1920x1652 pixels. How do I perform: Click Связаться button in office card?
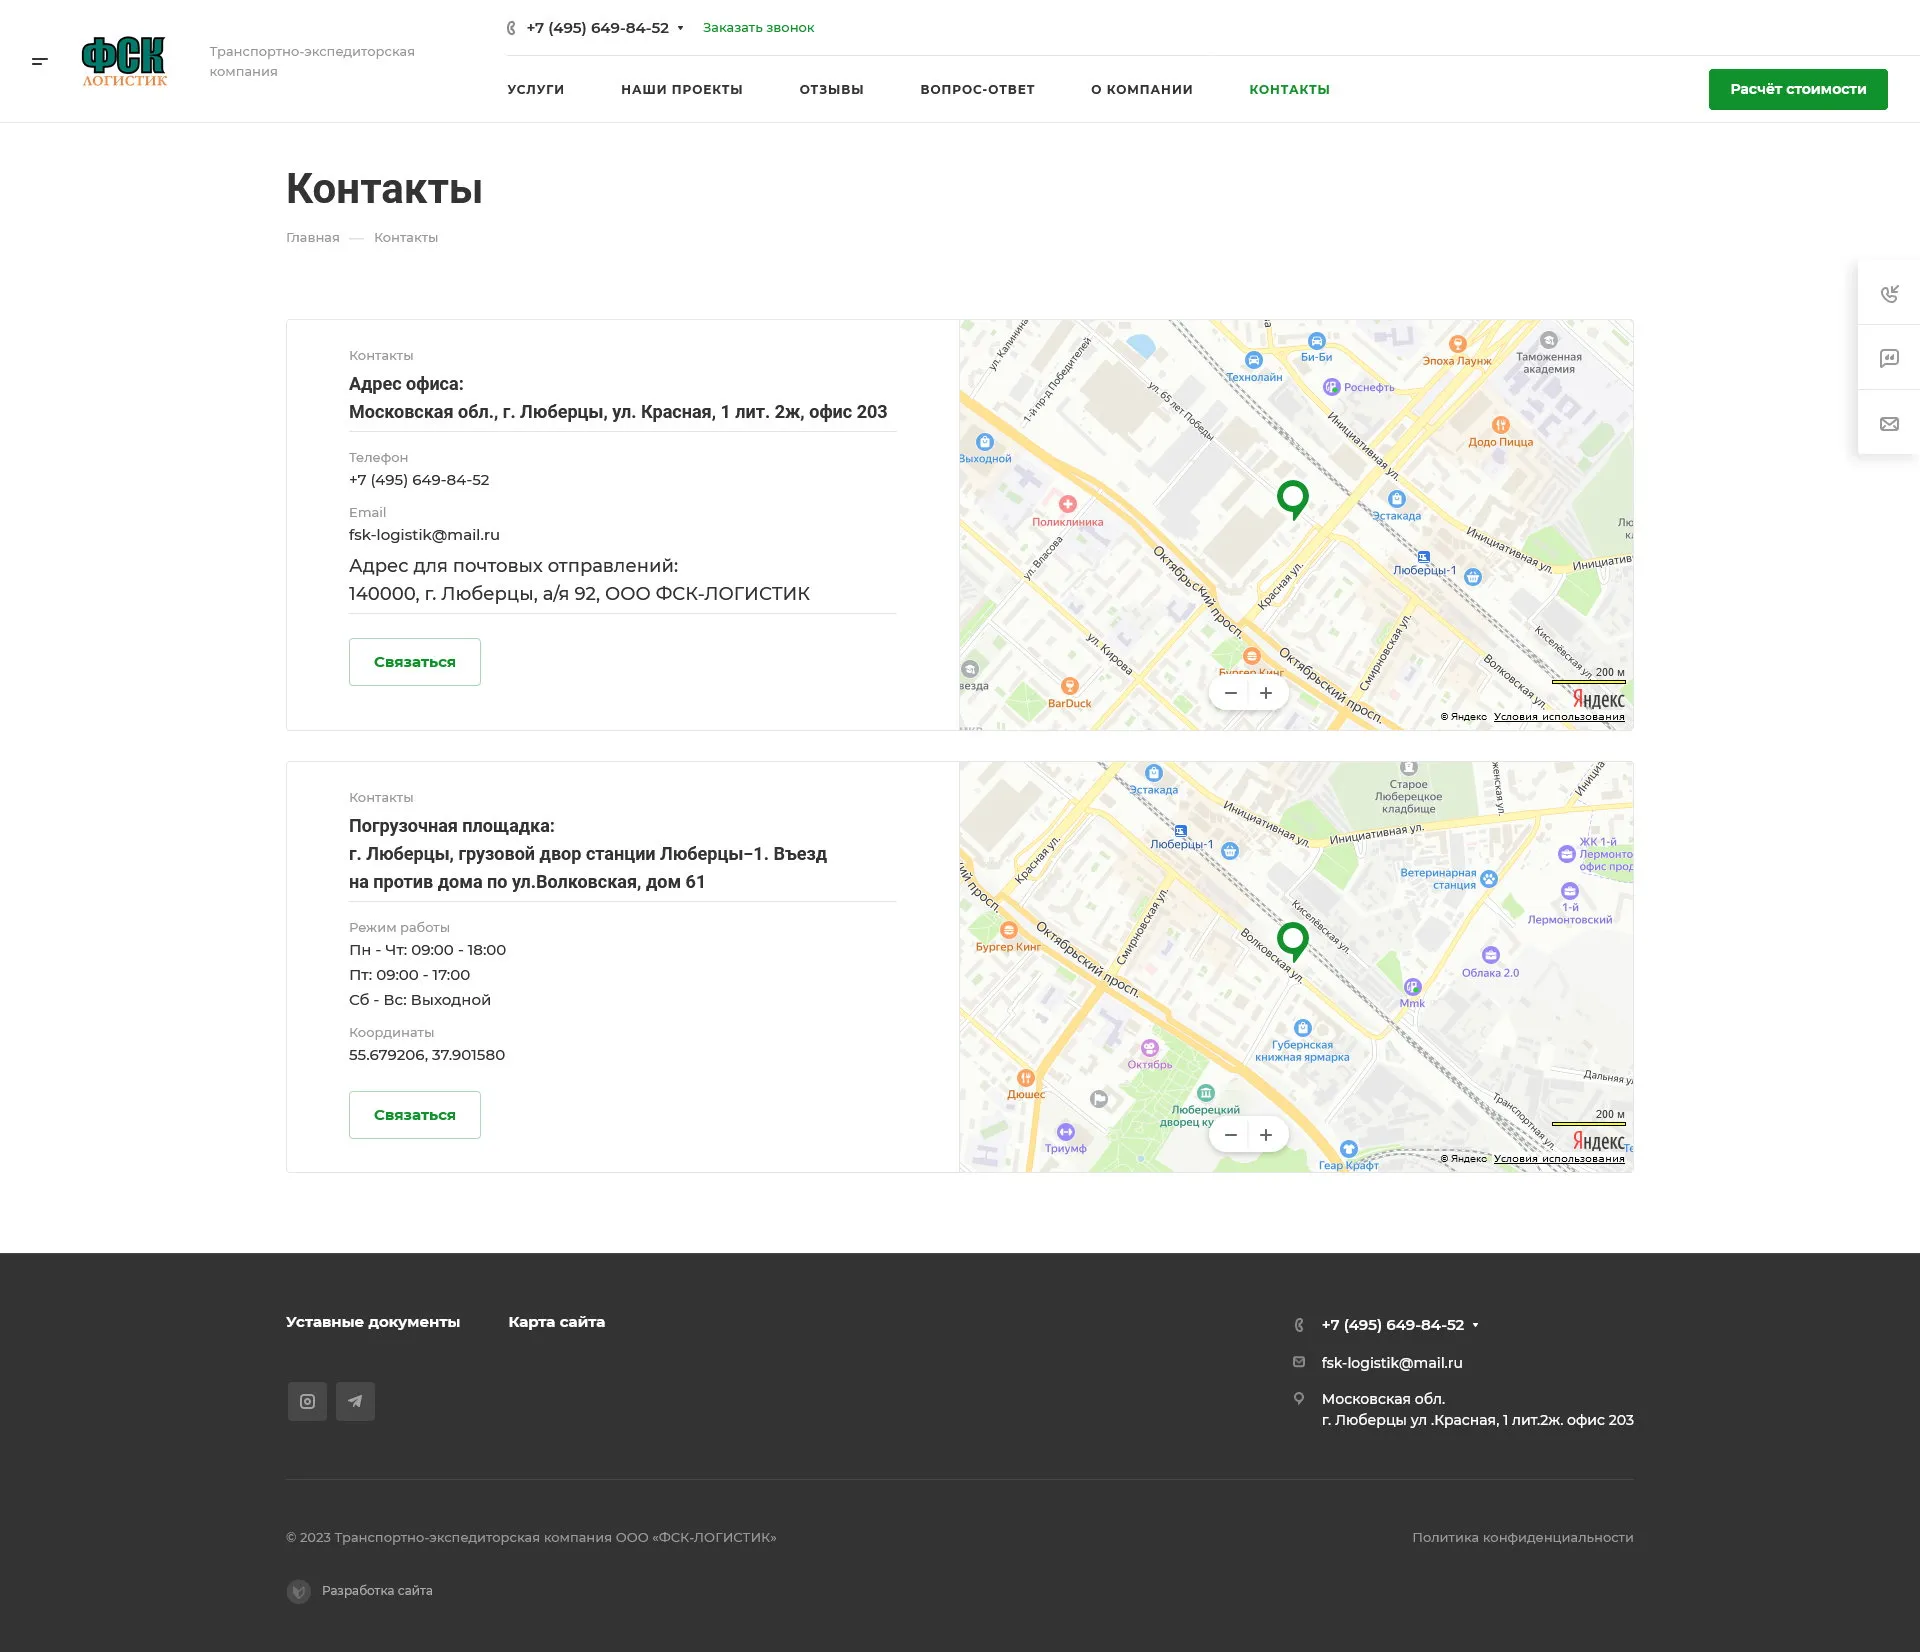click(x=414, y=662)
